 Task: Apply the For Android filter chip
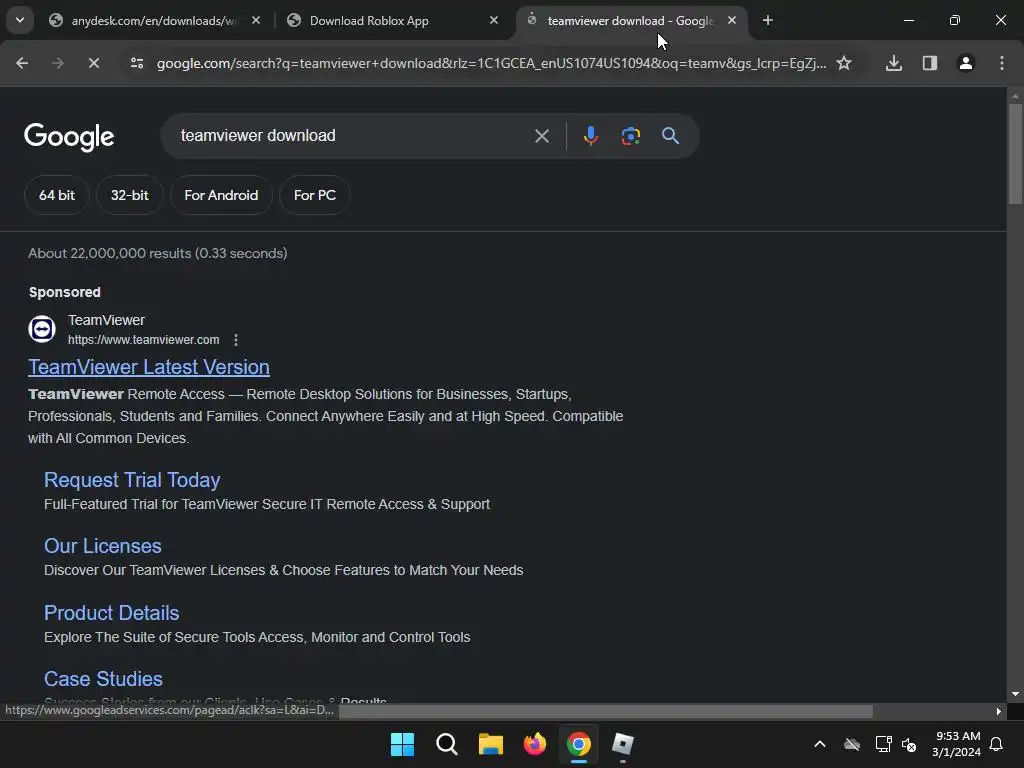coord(221,195)
